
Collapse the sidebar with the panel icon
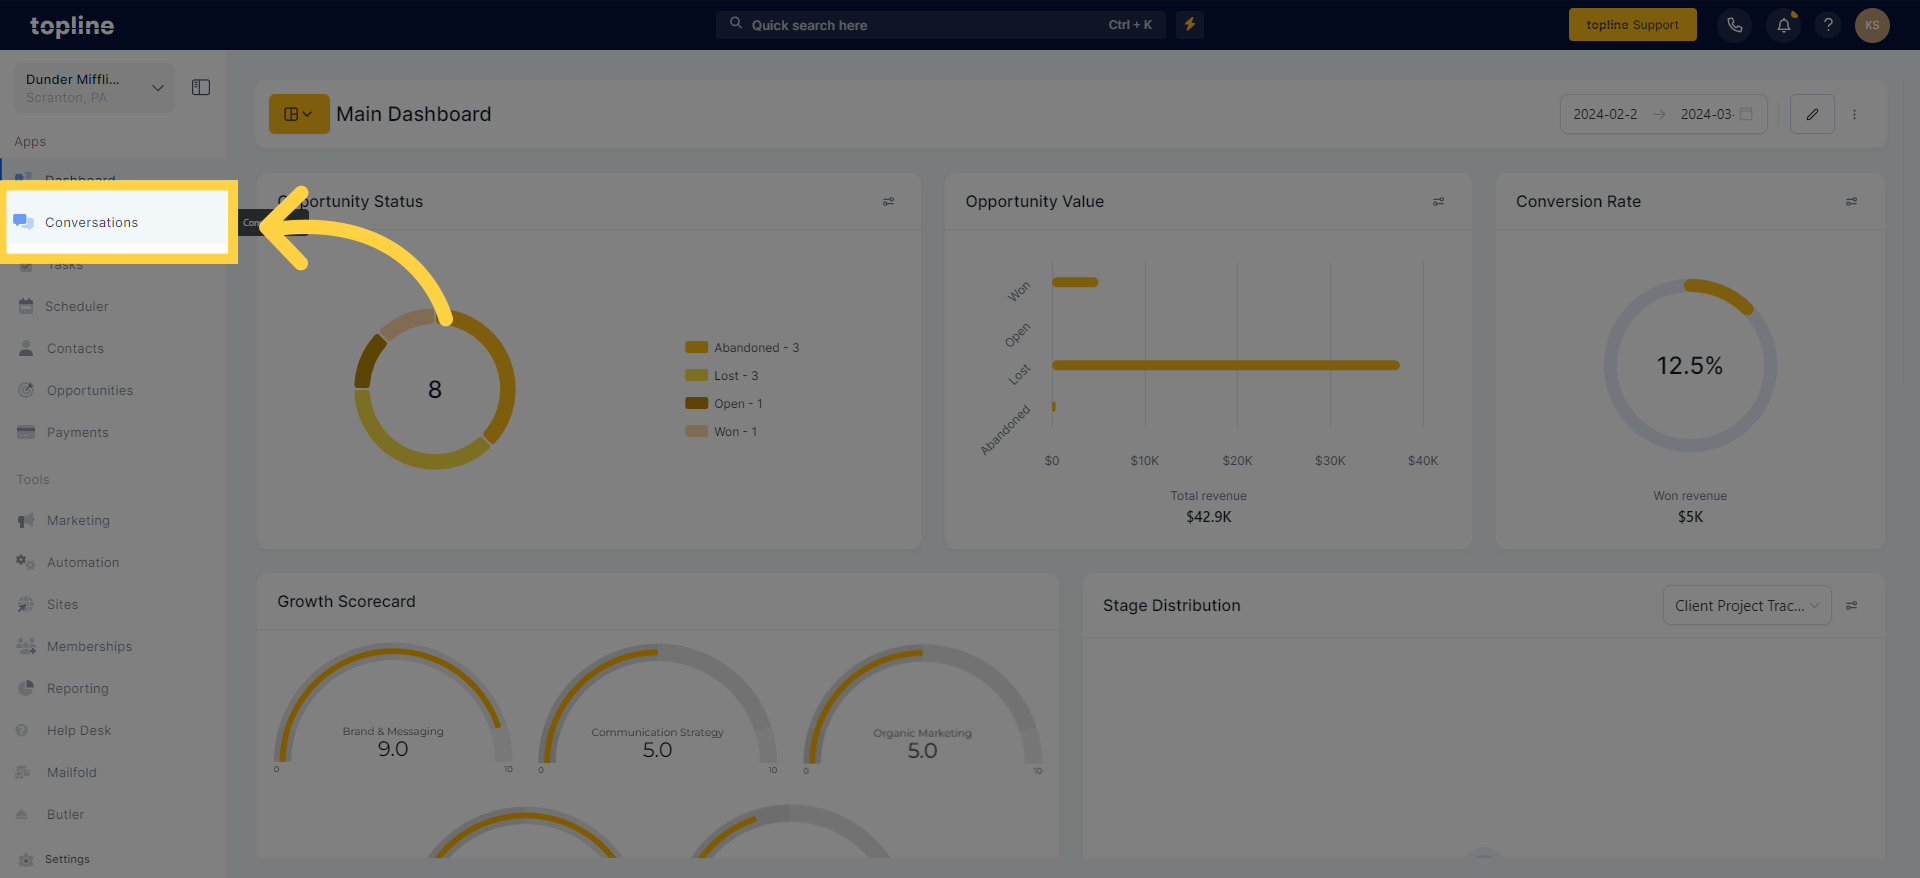pyautogui.click(x=201, y=88)
